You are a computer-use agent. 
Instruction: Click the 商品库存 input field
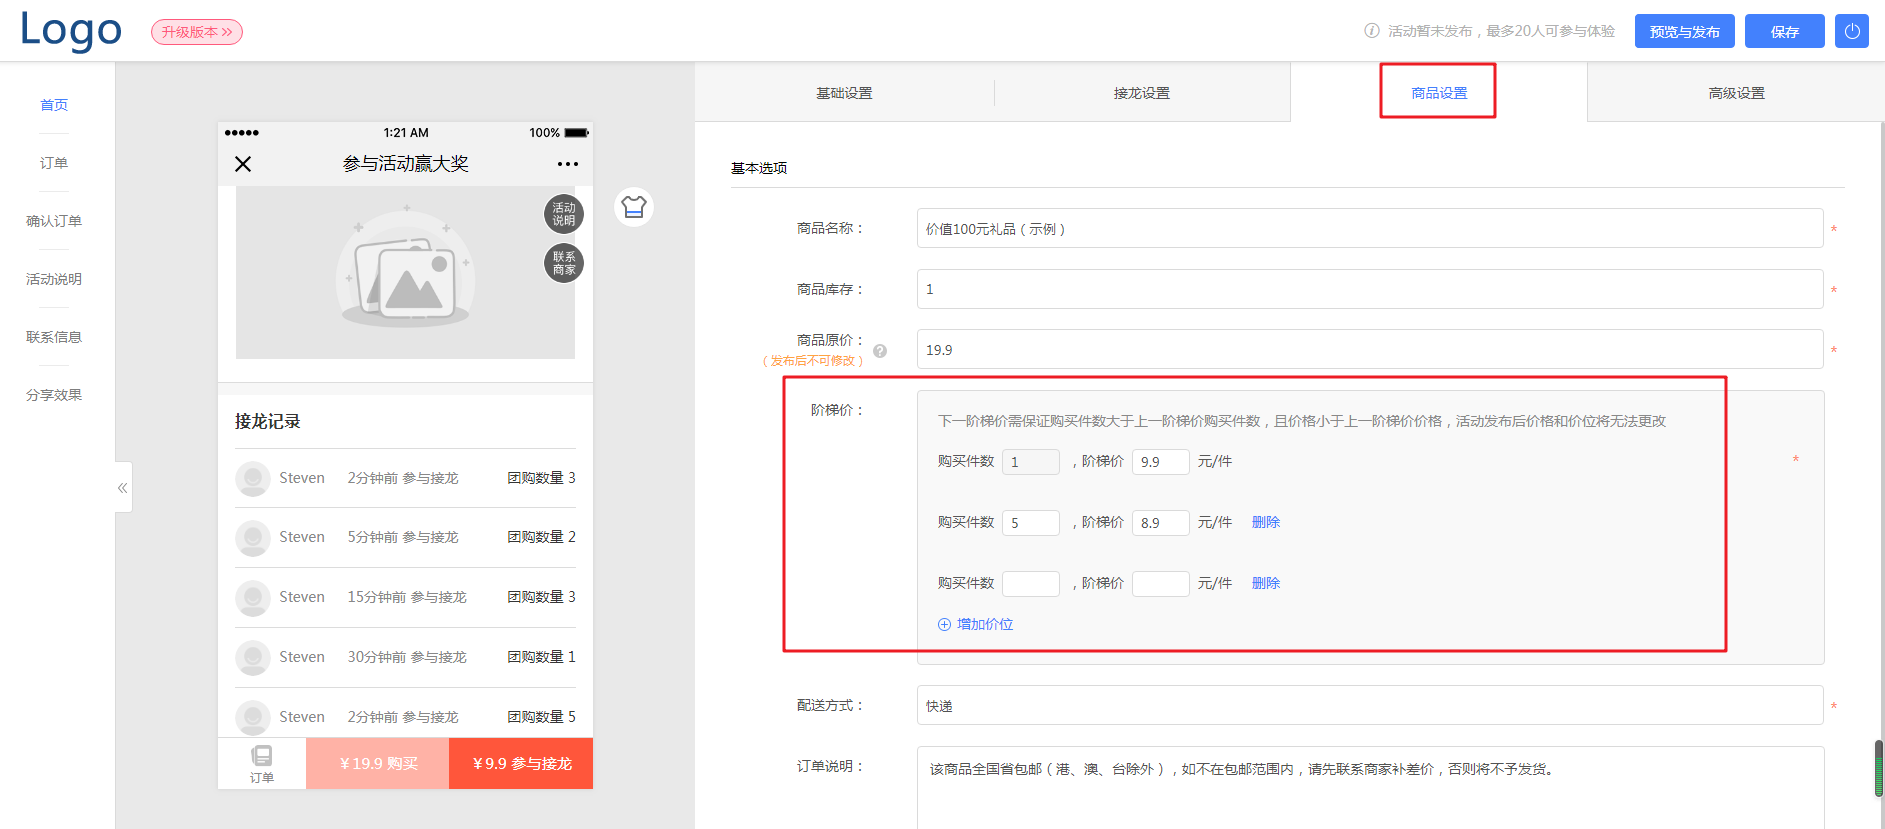1370,289
